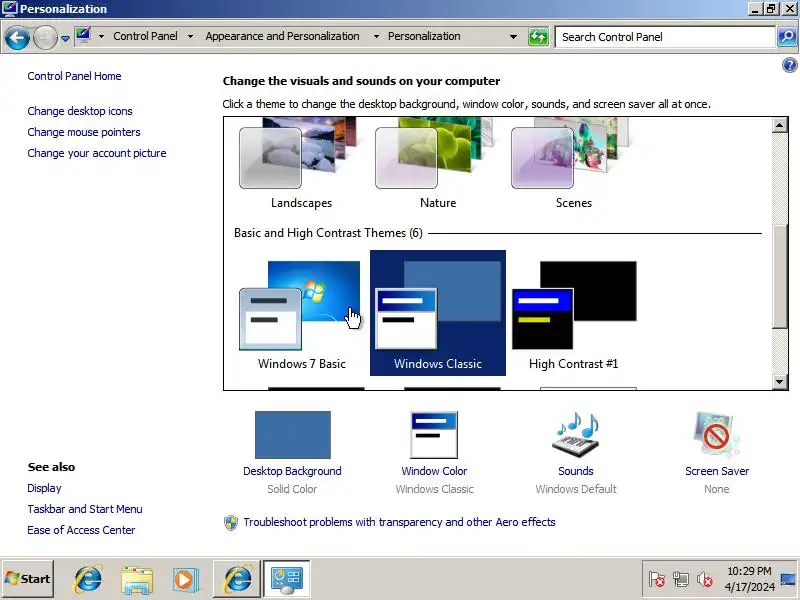Image resolution: width=800 pixels, height=600 pixels.
Task: Go to Control Panel Home
Action: 74,76
